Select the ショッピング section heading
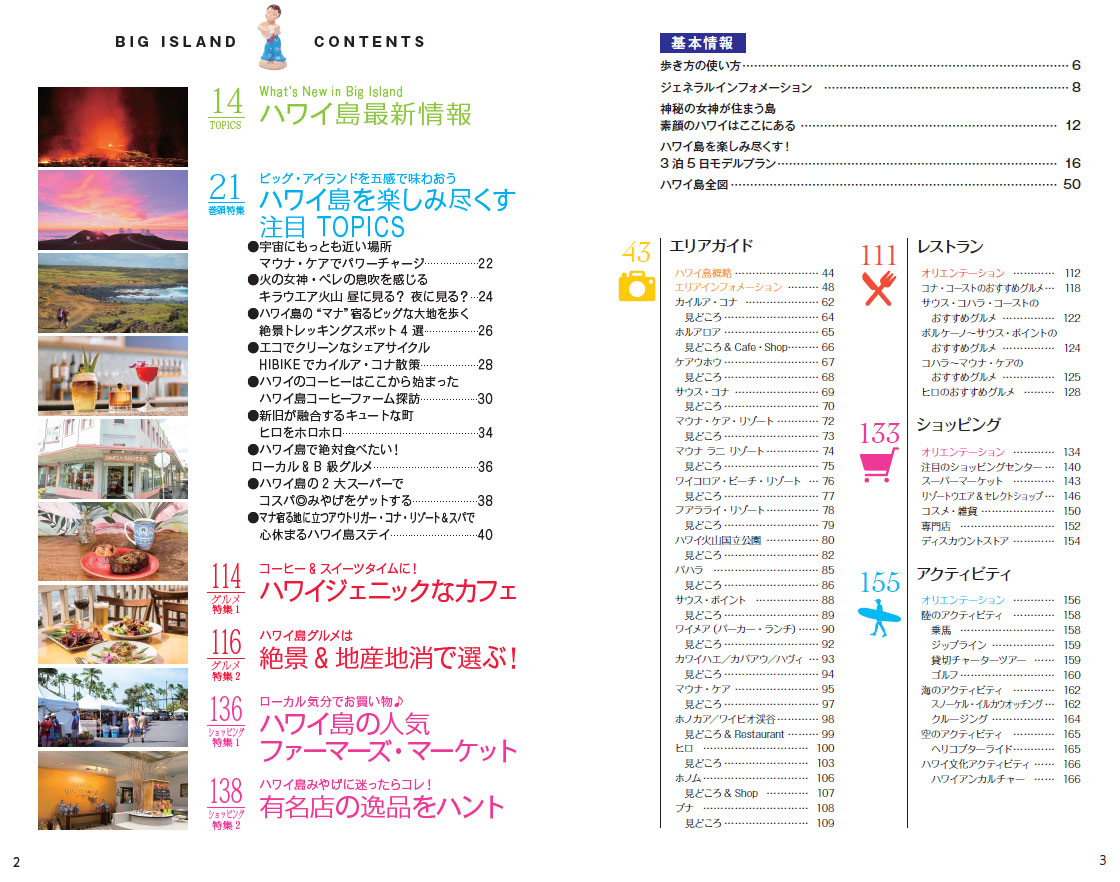Viewport: 1120px width, 882px height. pos(959,424)
